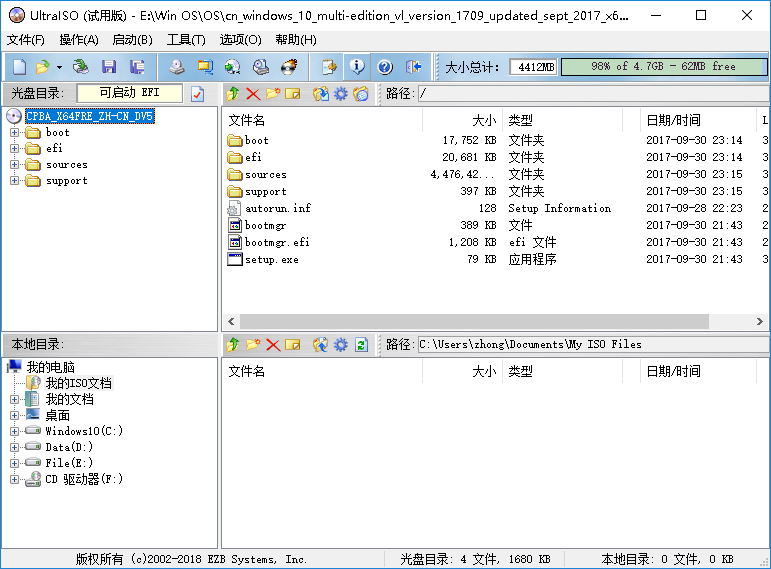Expand the Data(D:) drive node
This screenshot has width=771, height=569.
(x=14, y=447)
